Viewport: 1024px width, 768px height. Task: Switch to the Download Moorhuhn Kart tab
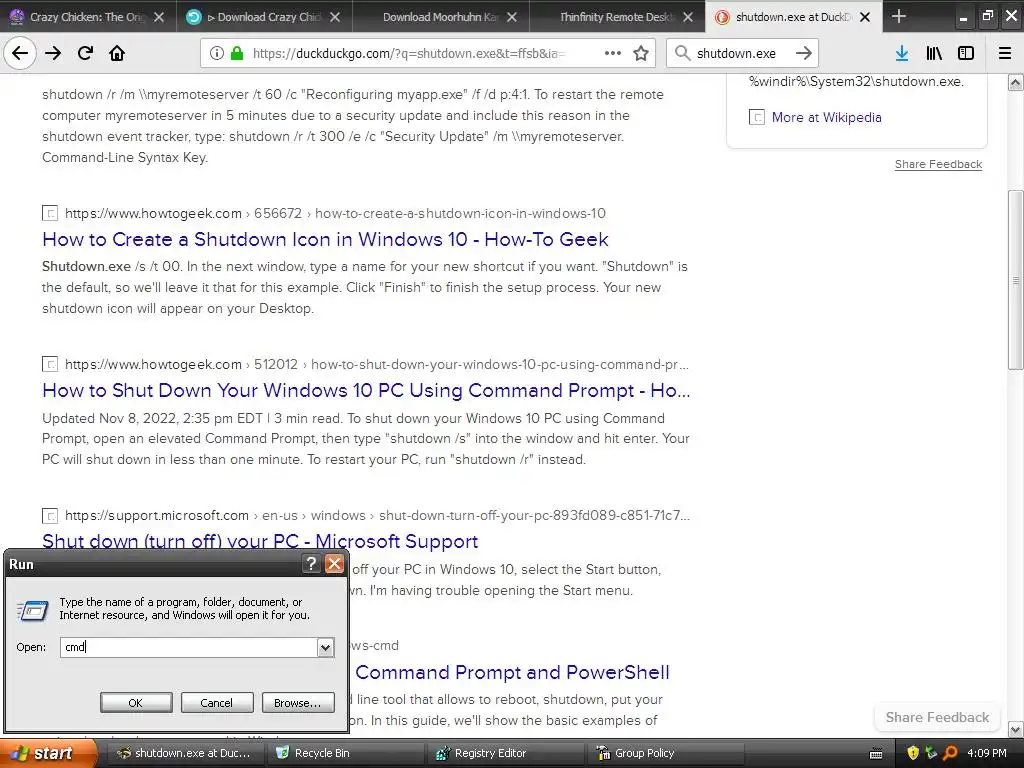441,17
